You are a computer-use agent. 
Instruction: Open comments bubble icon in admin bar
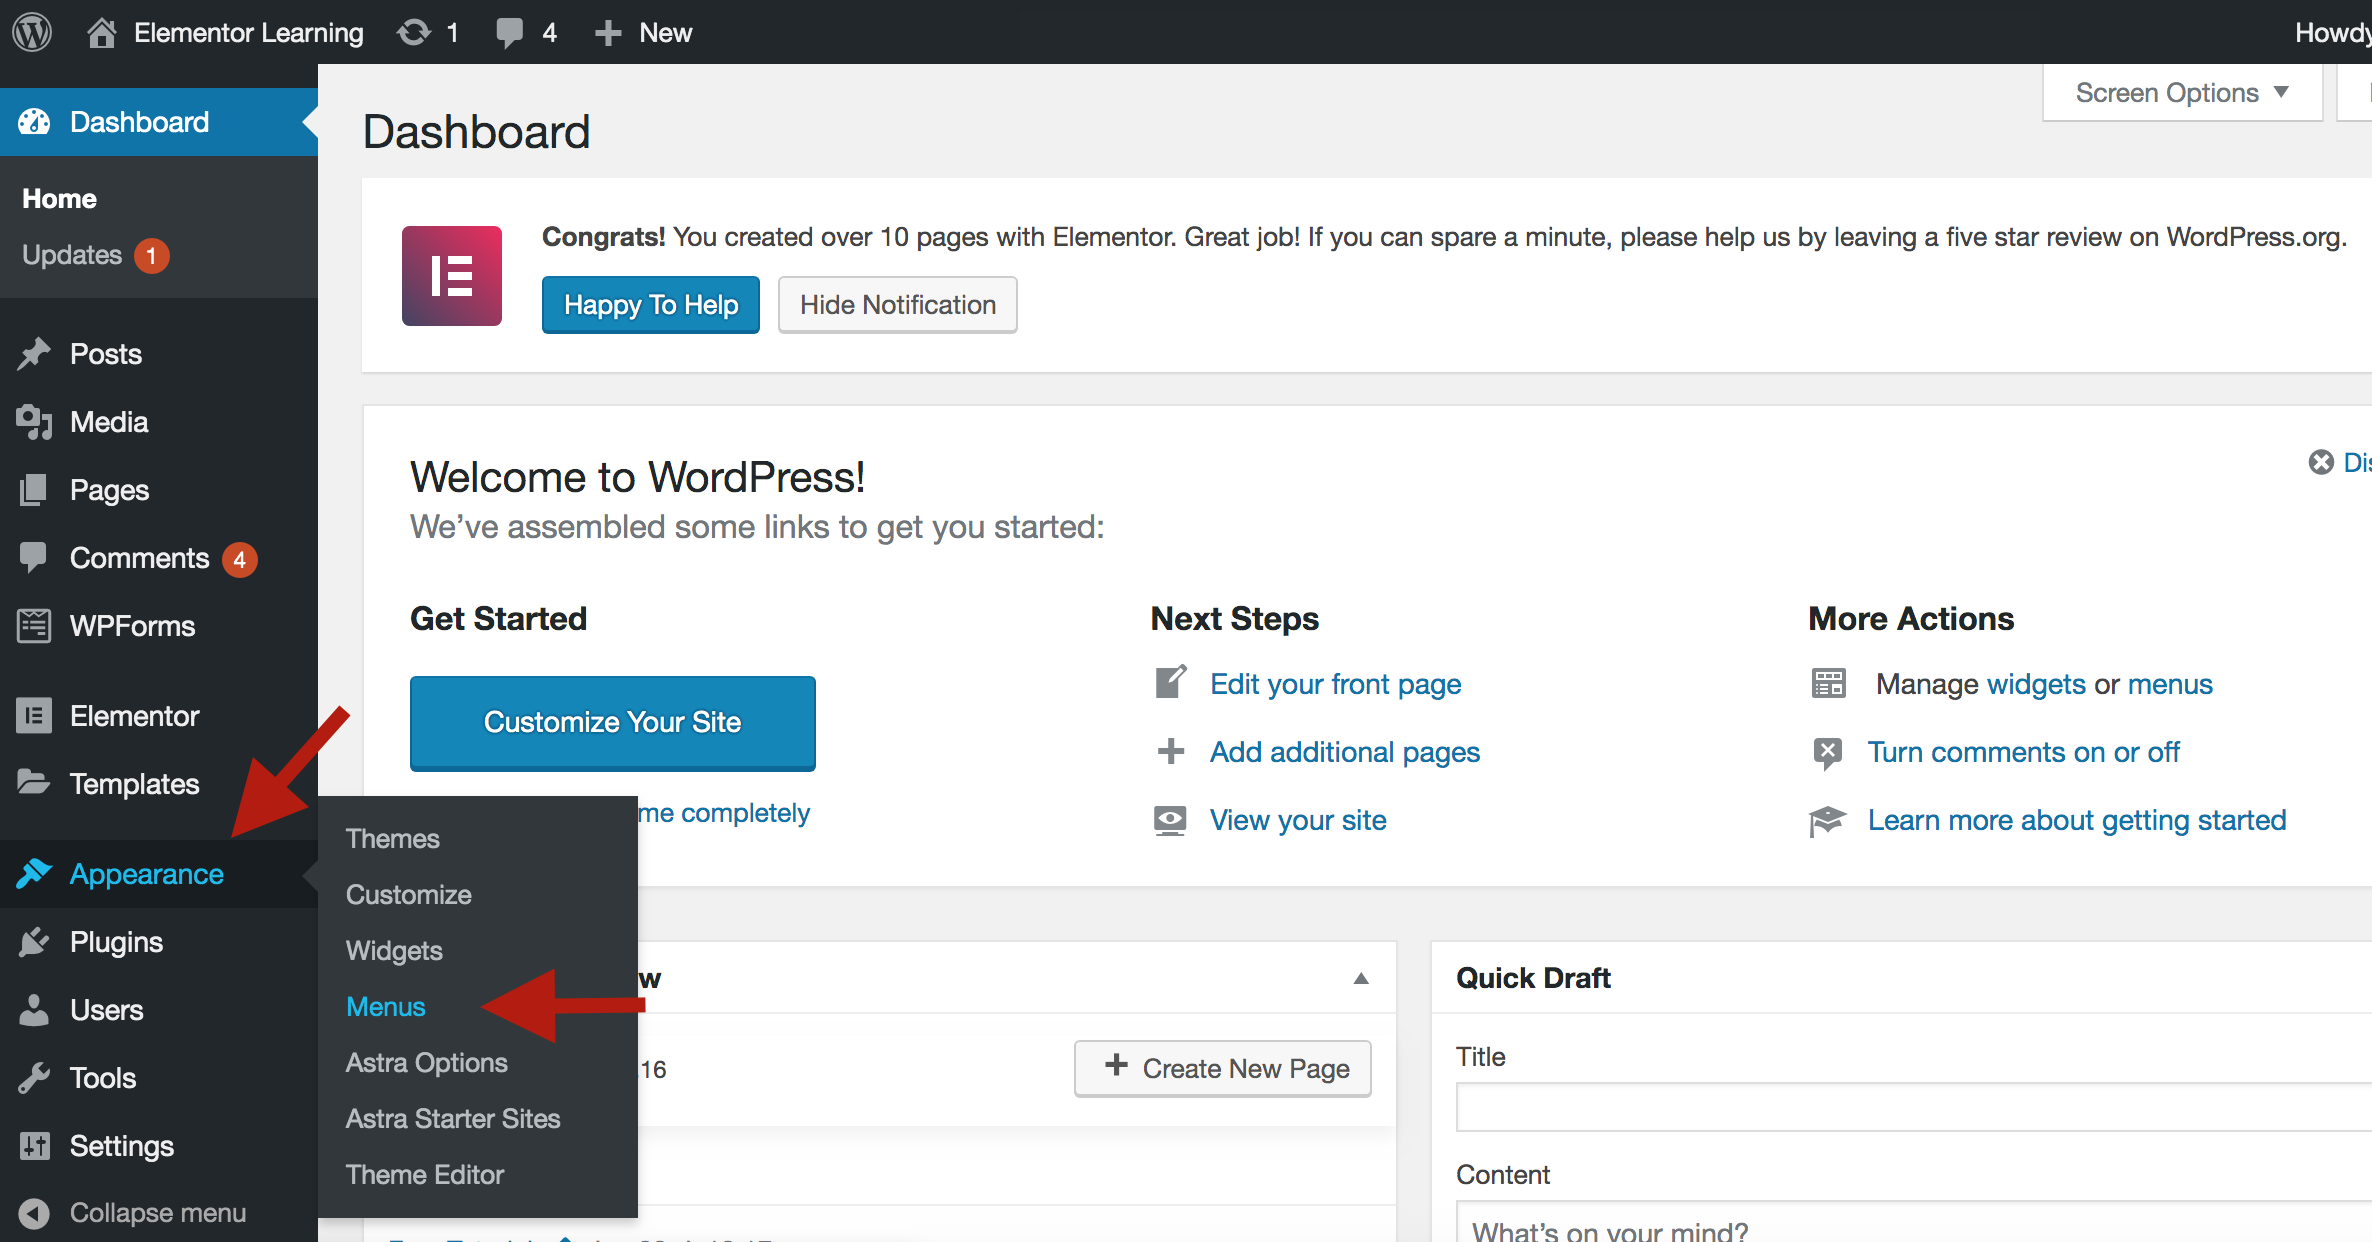(510, 32)
